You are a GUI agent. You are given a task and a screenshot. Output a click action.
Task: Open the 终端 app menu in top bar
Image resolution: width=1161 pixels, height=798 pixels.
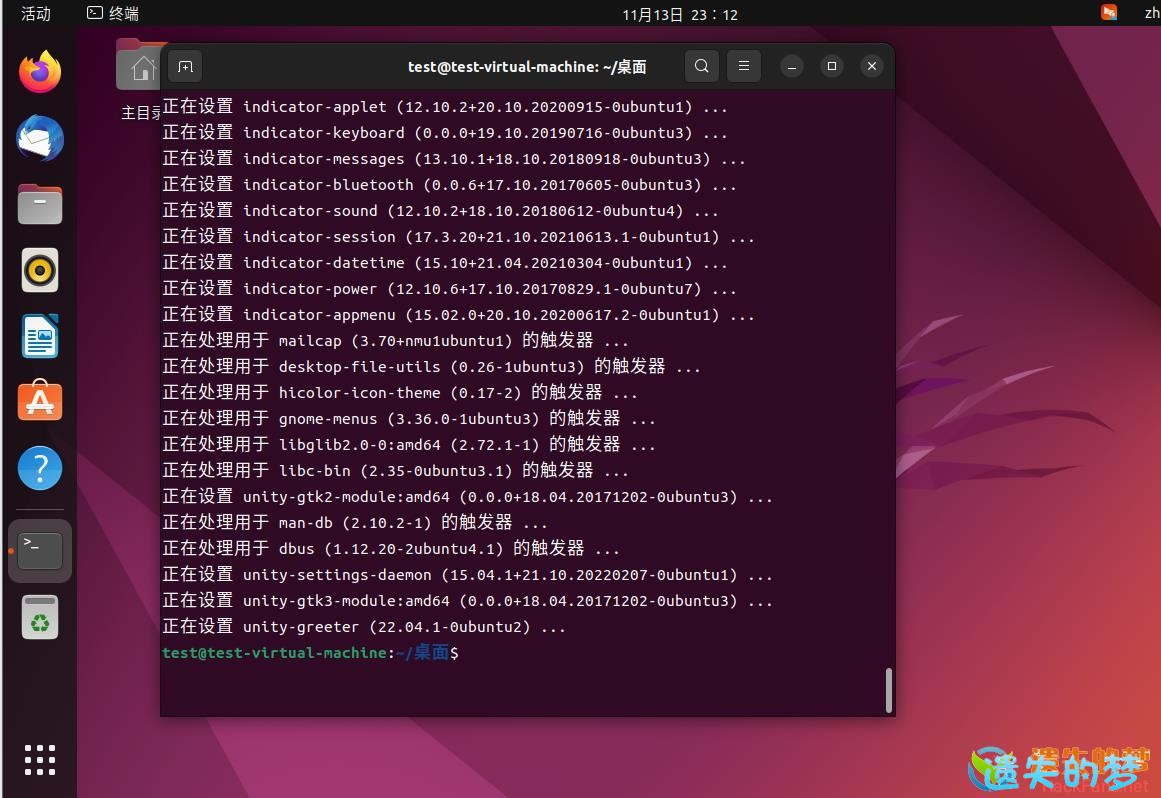pos(113,14)
